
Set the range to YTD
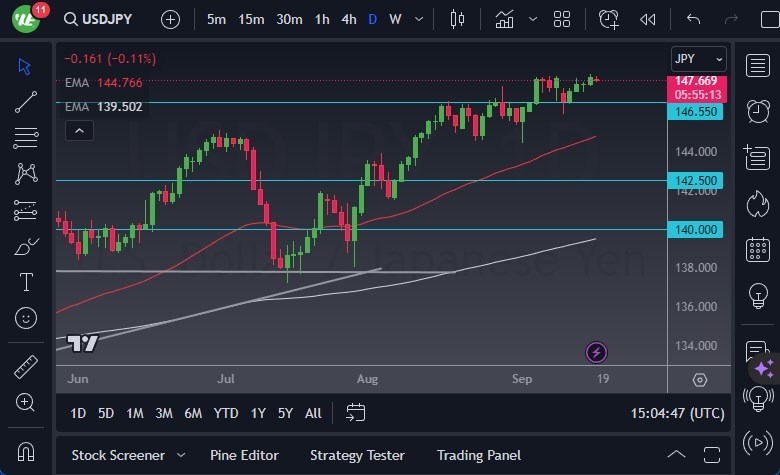pos(226,413)
